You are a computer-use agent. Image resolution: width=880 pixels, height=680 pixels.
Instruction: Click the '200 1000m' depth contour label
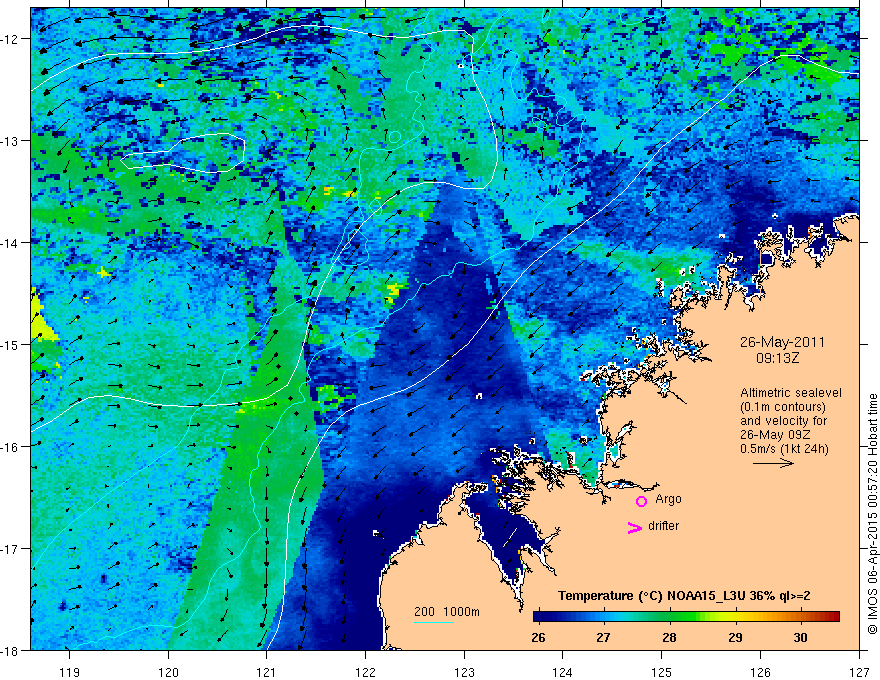[447, 612]
